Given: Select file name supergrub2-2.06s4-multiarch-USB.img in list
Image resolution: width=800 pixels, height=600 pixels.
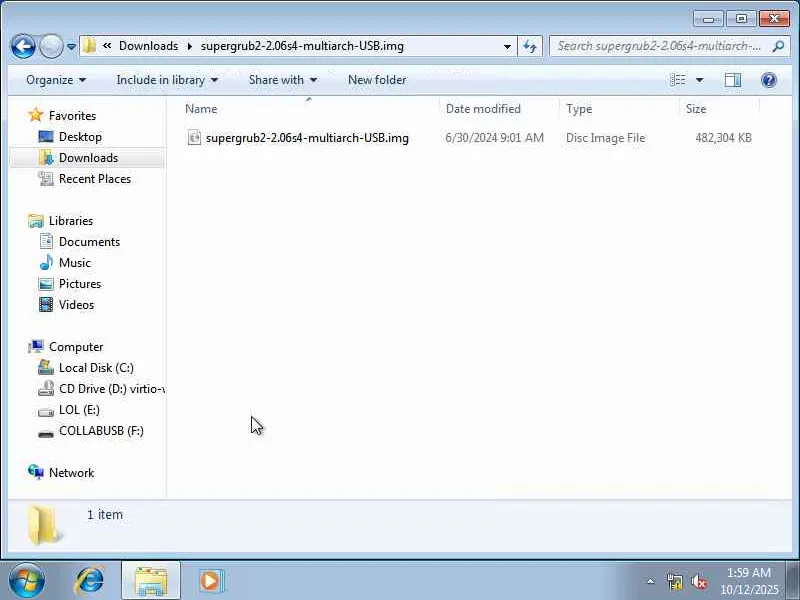Looking at the screenshot, I should pos(307,138).
